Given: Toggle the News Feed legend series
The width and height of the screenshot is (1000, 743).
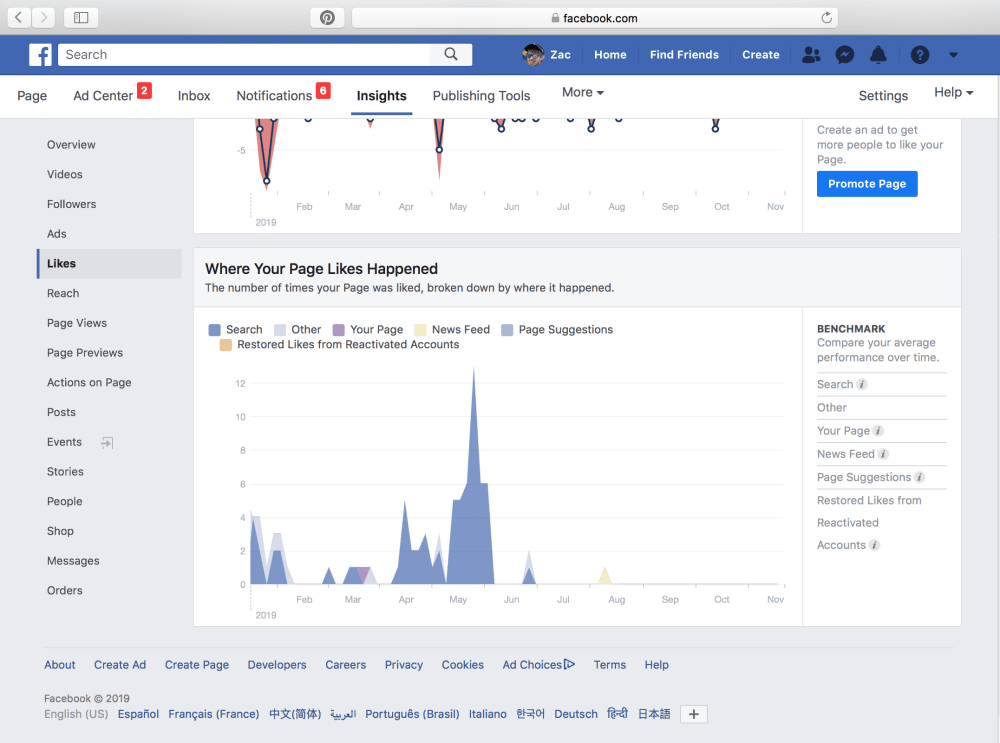Looking at the screenshot, I should [x=452, y=330].
